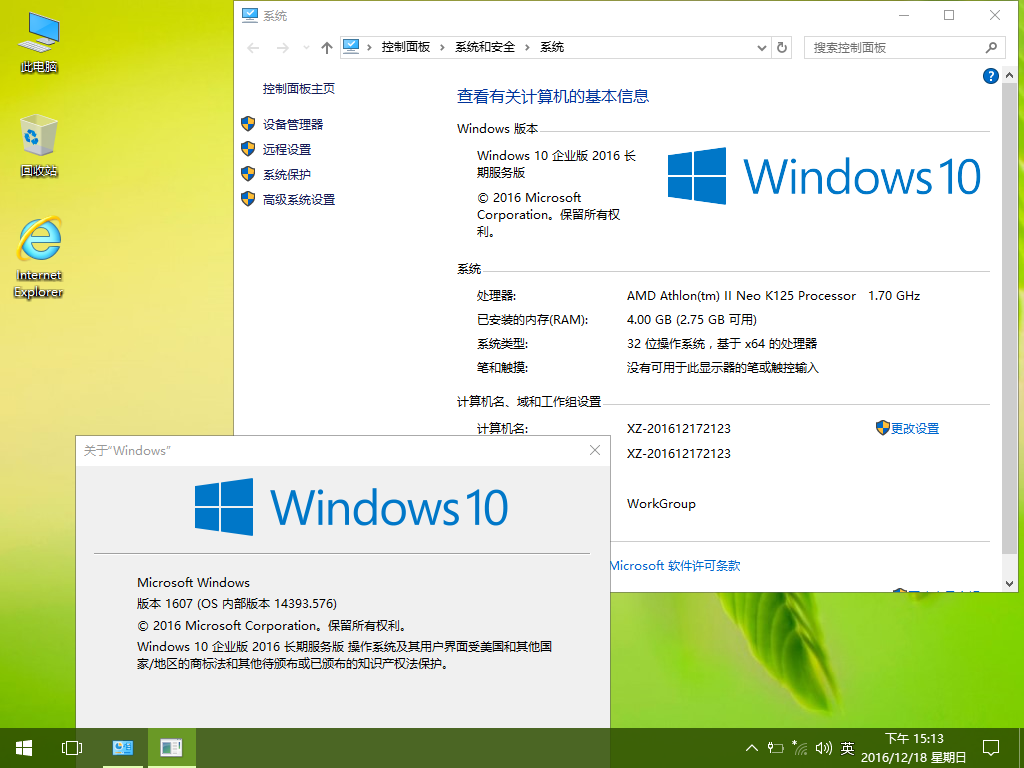Click the computer icon in address bar
The image size is (1024, 768).
[x=351, y=46]
